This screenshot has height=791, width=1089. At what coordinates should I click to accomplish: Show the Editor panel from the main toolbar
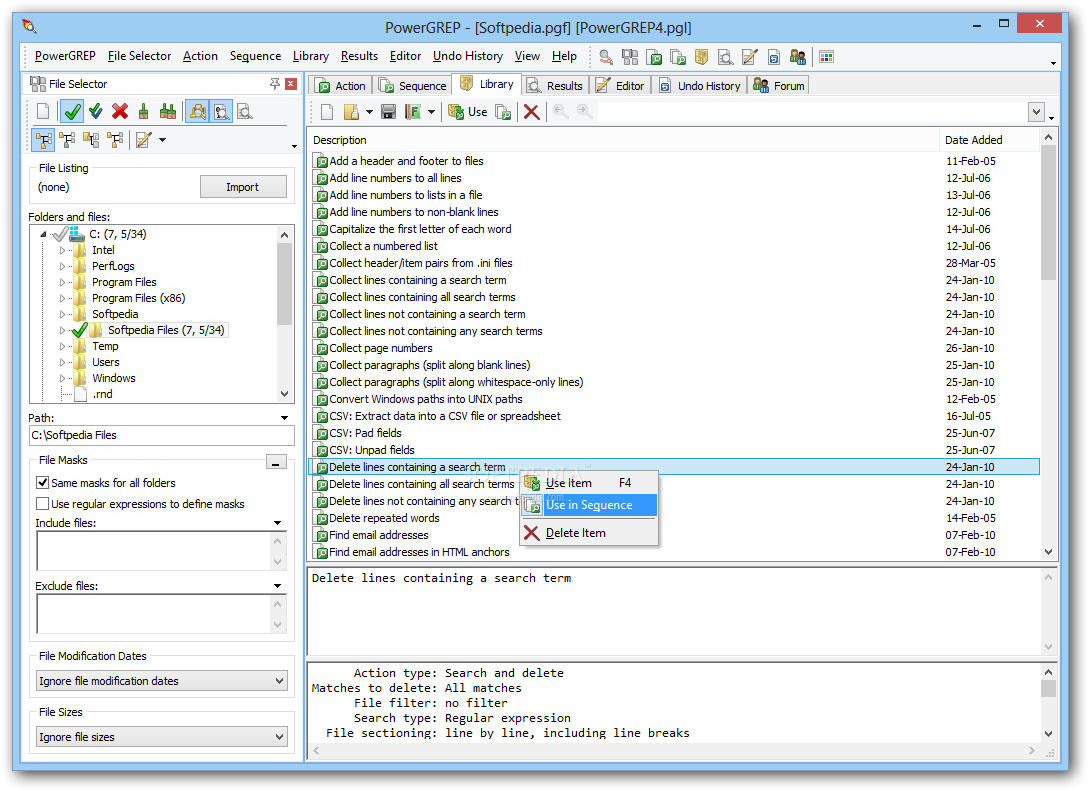(x=749, y=57)
